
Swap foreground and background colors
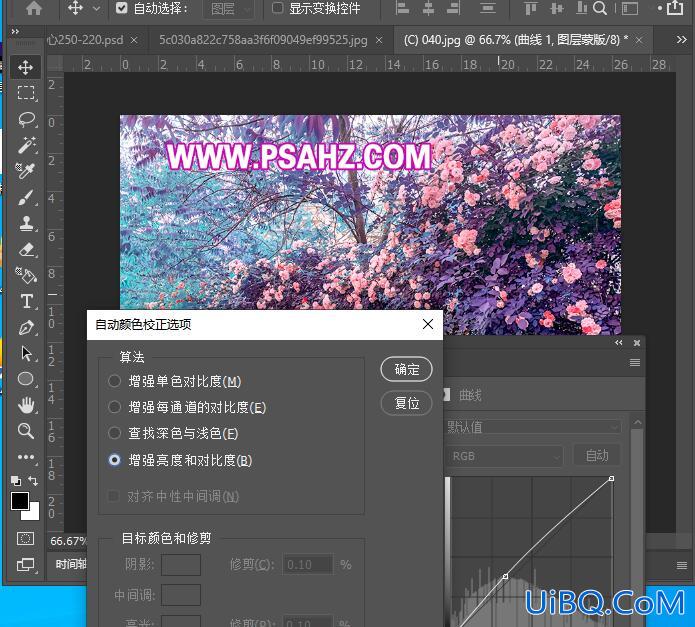[x=33, y=481]
